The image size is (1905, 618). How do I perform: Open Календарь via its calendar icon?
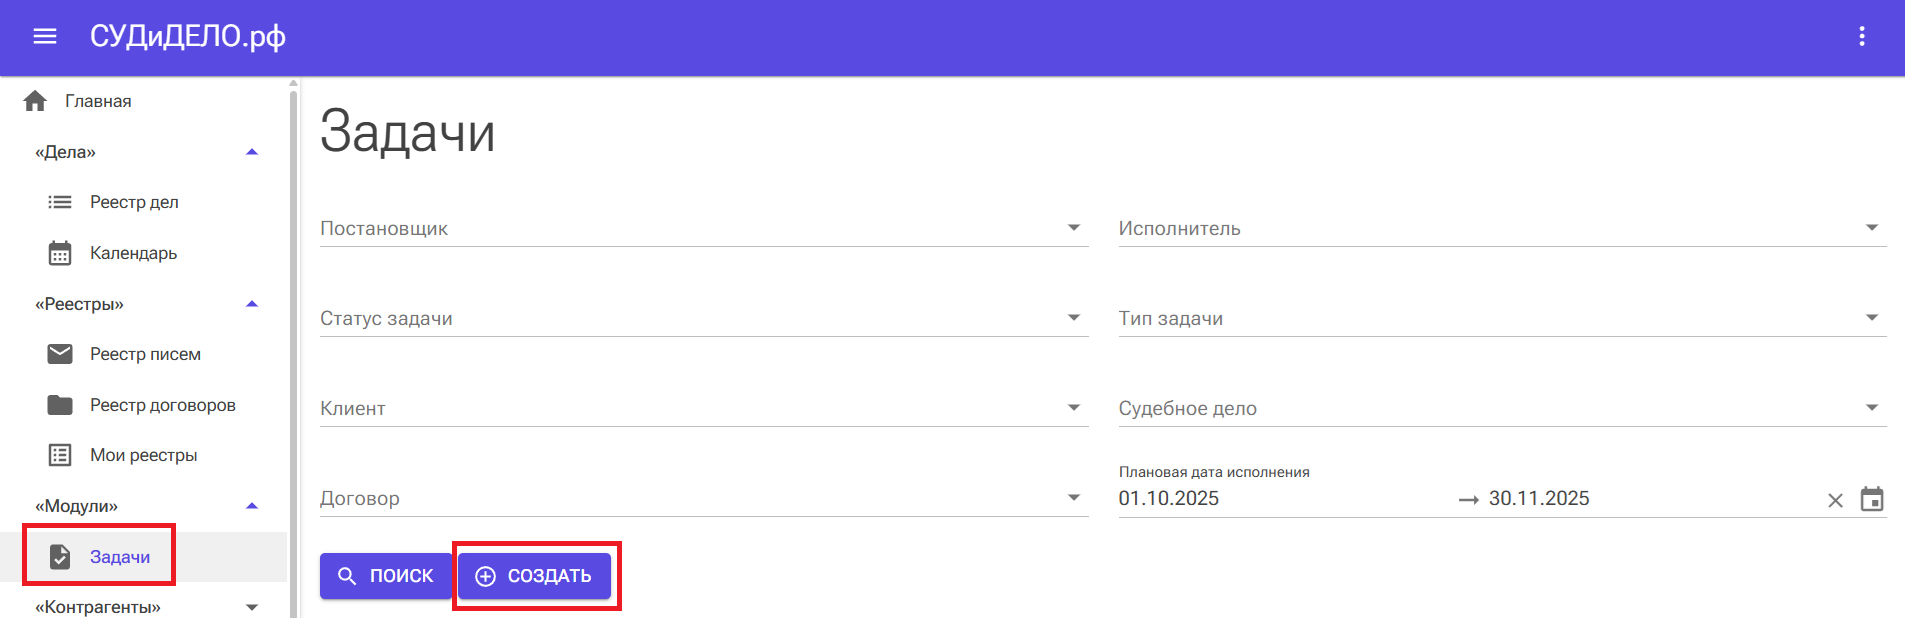[60, 253]
